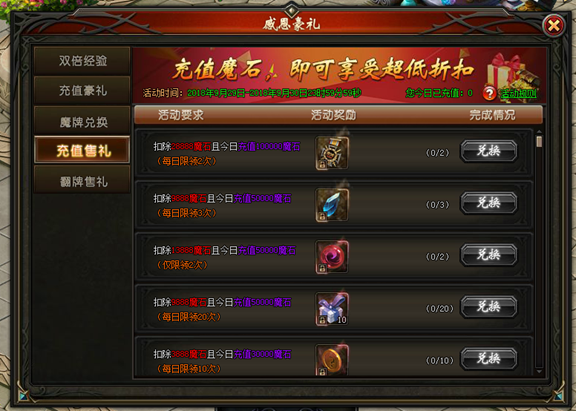Click the gold coin reward icon
Screen dimensions: 576x411
pos(332,360)
